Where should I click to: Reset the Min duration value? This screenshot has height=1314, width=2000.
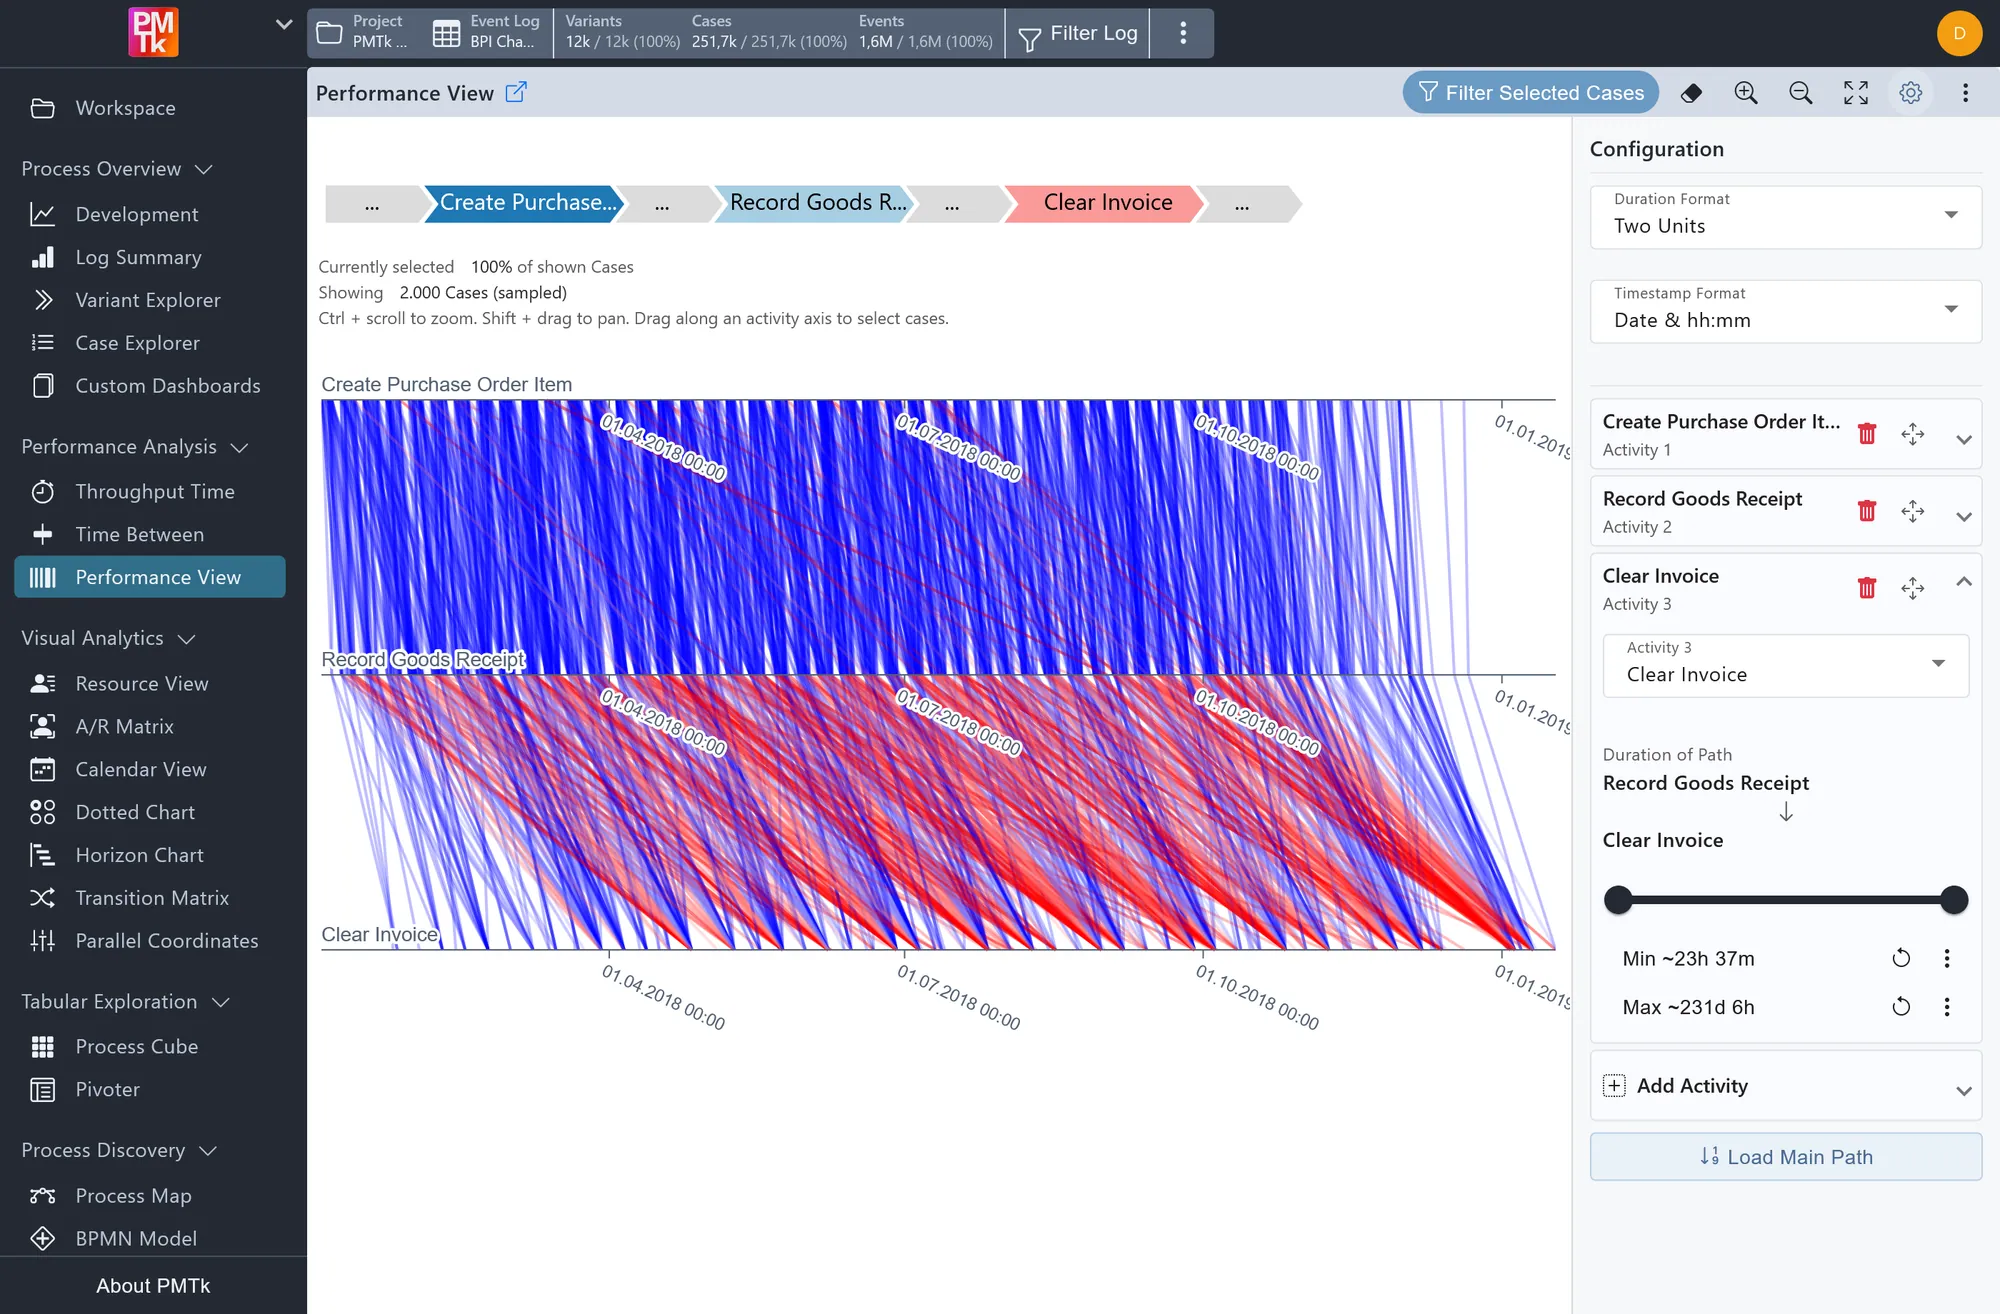1901,958
